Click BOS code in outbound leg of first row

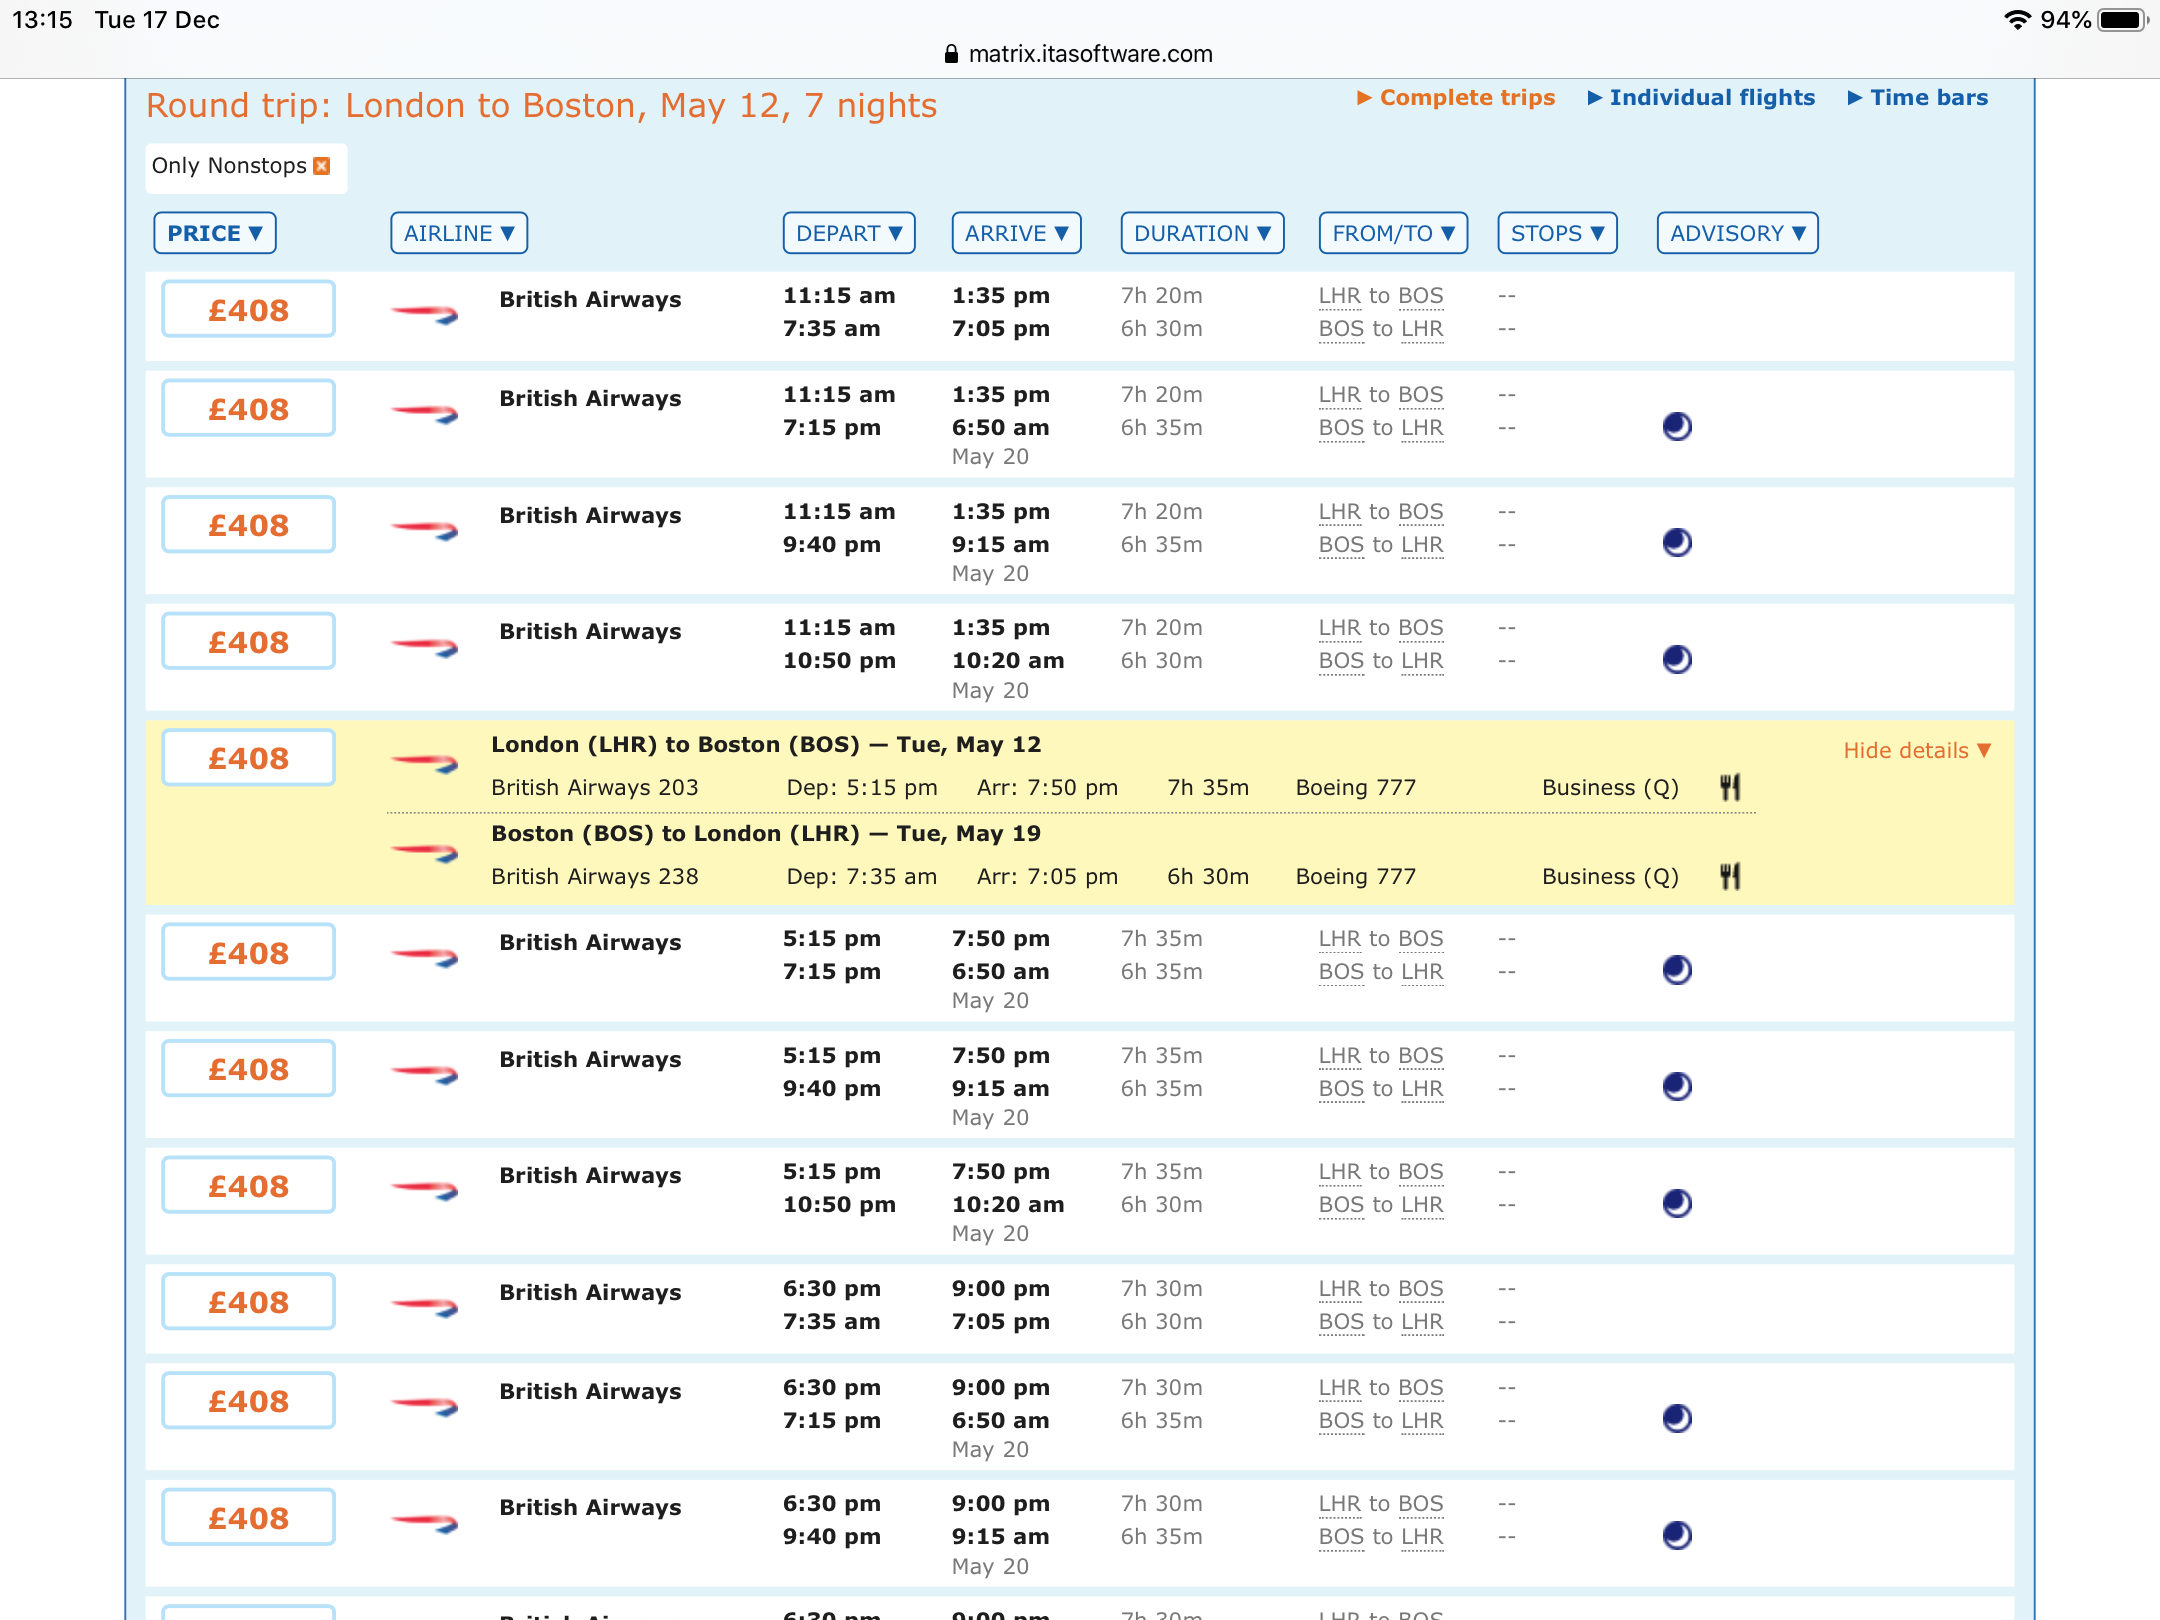[1421, 296]
